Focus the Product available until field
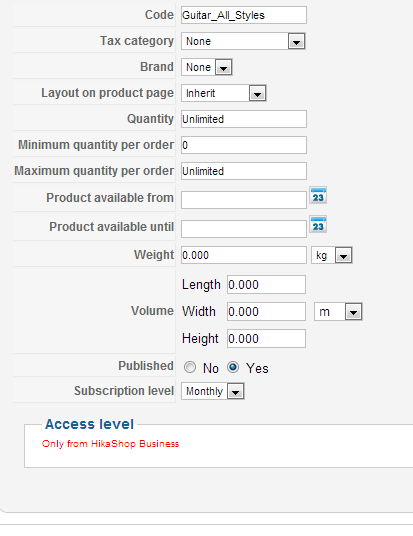The image size is (413, 536). coord(244,229)
